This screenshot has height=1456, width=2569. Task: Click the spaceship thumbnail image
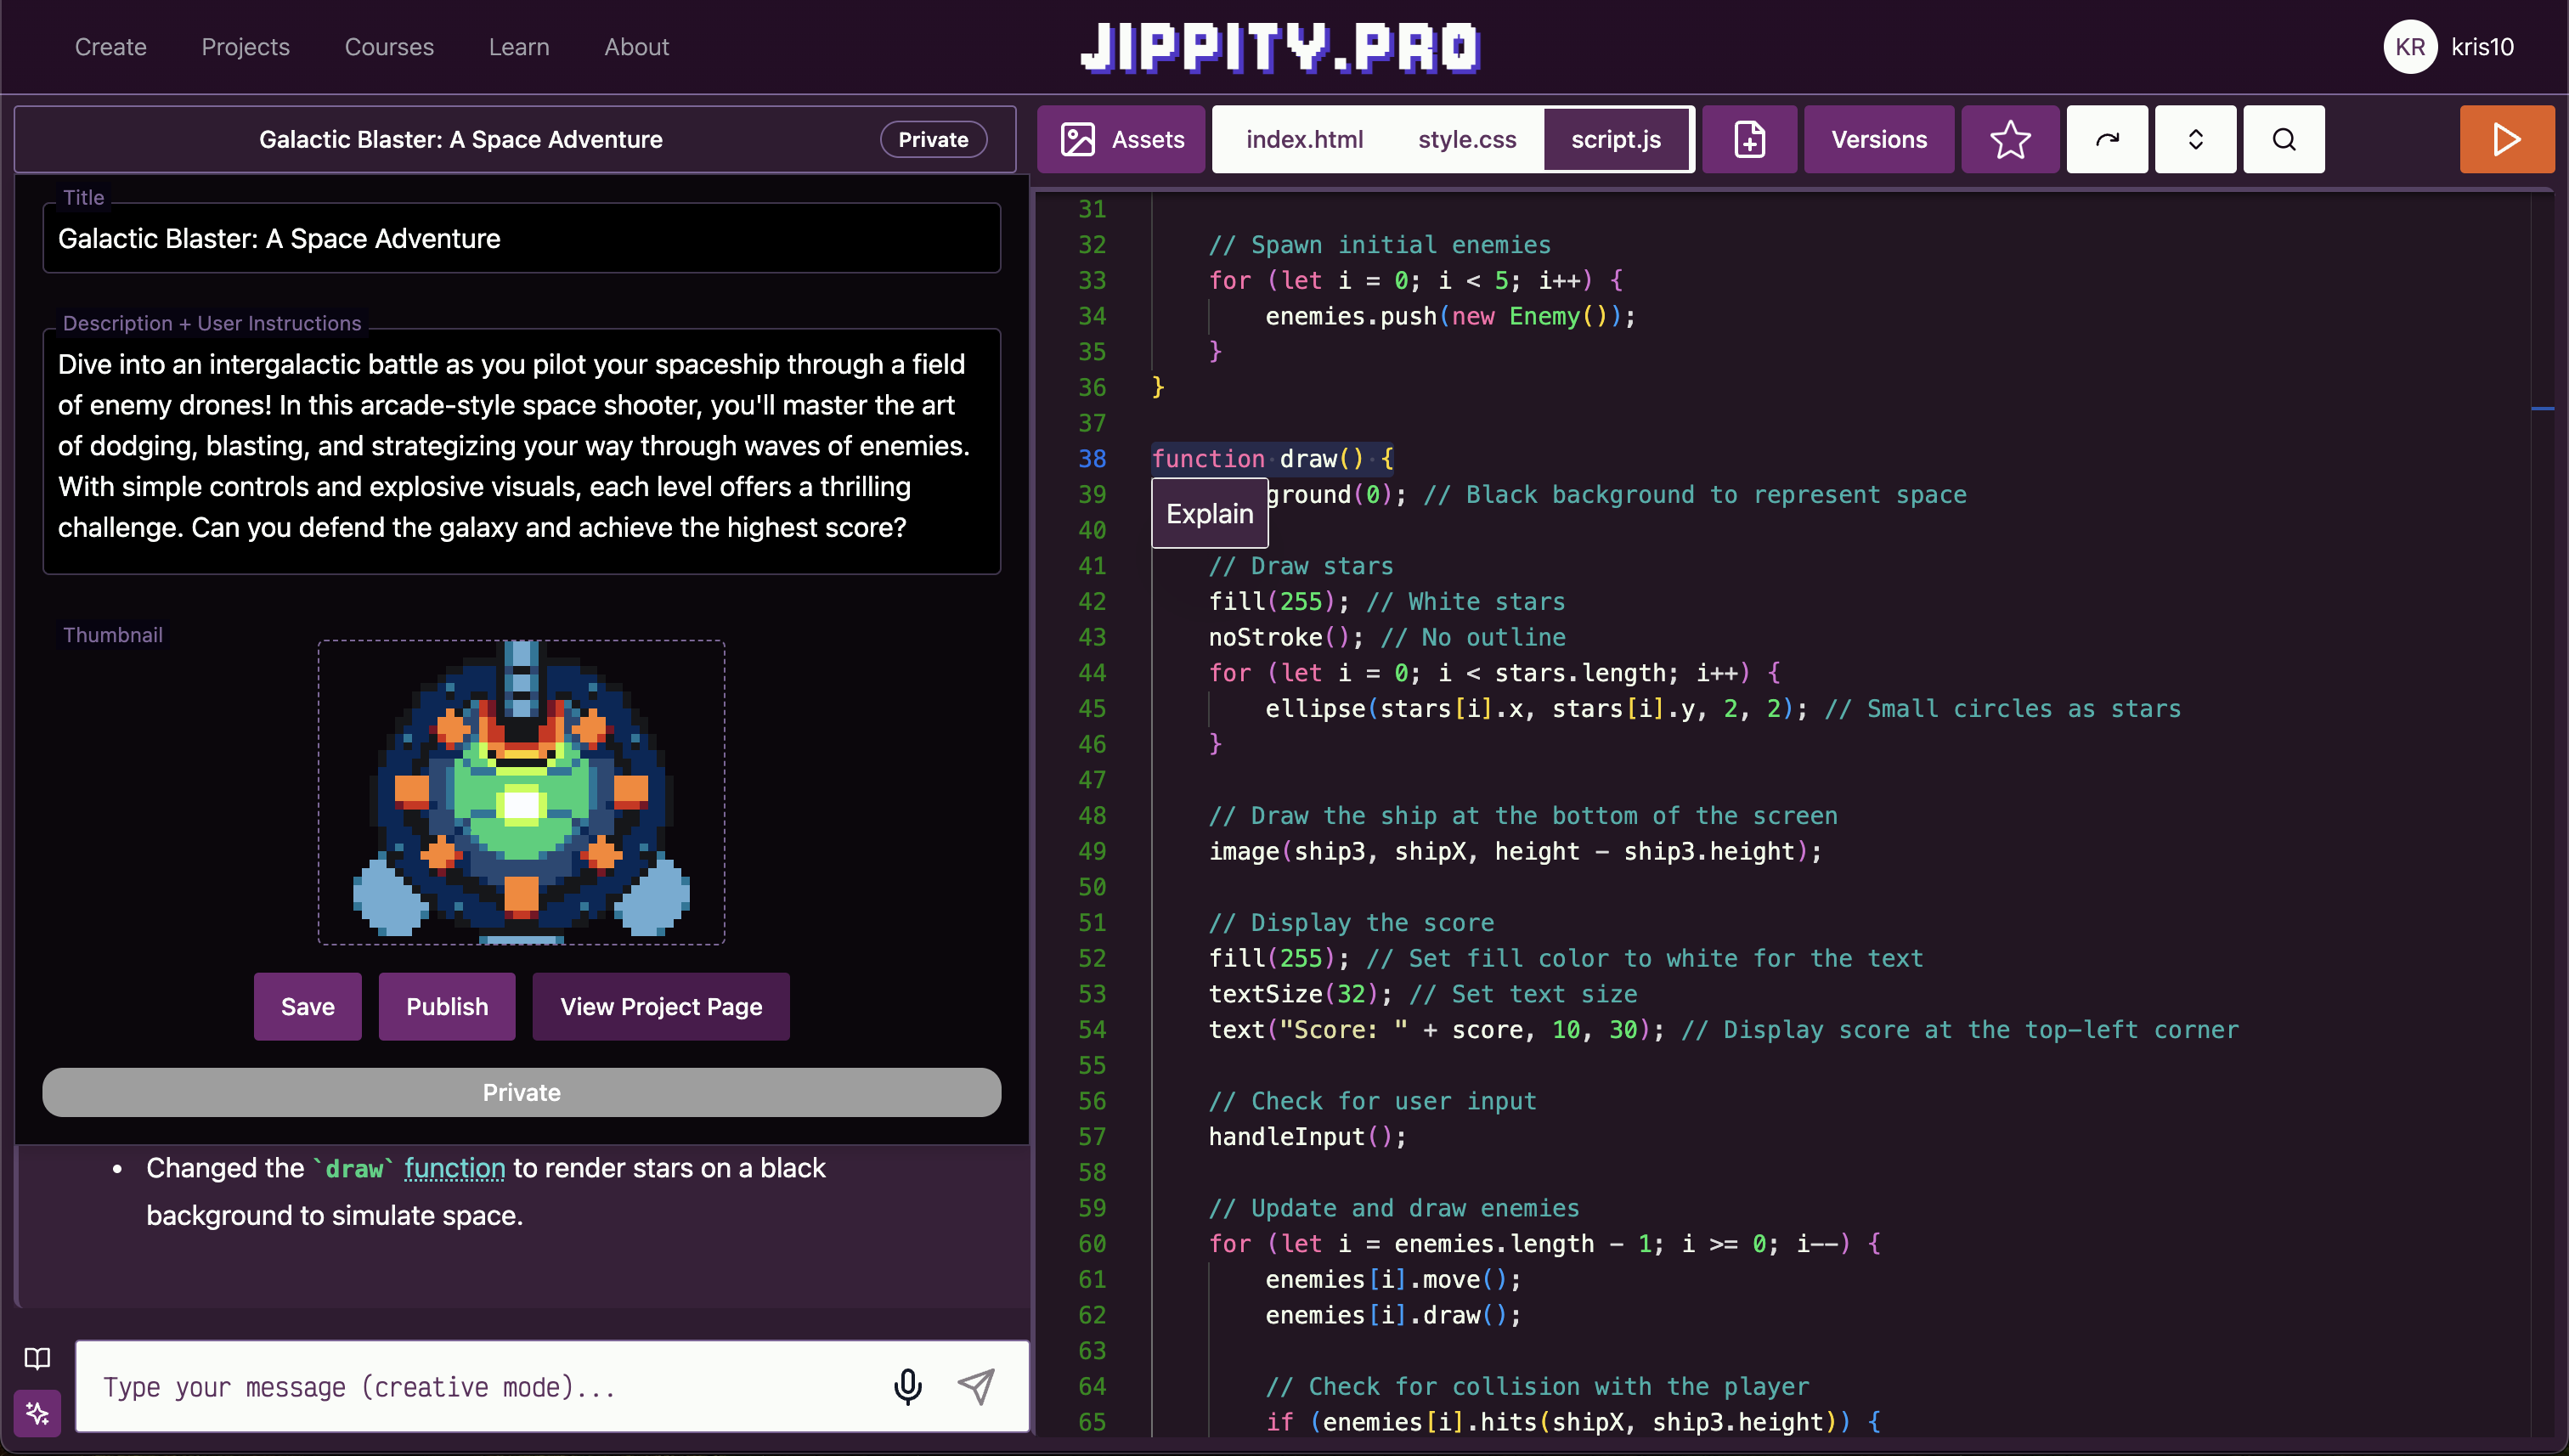click(x=521, y=792)
